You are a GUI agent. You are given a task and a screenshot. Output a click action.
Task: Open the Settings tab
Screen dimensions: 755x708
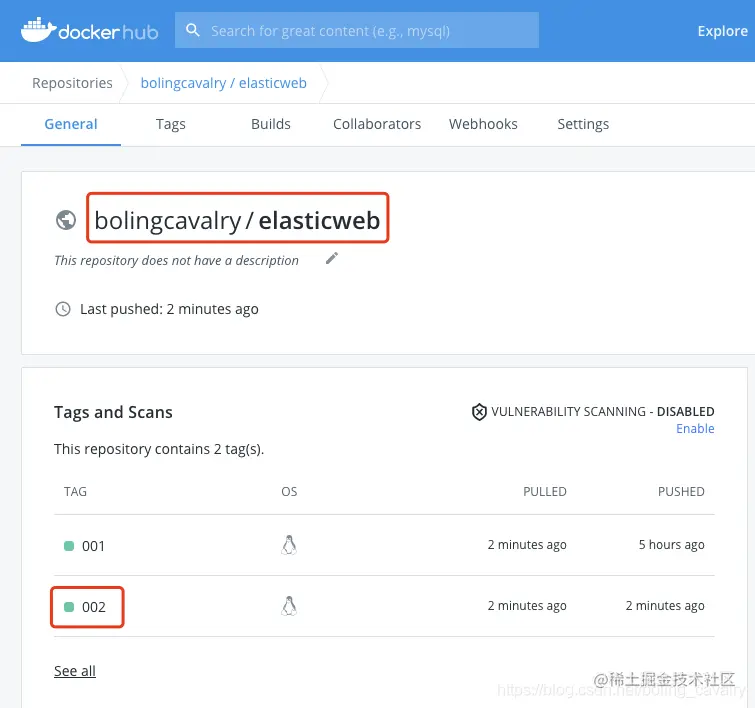(x=583, y=124)
